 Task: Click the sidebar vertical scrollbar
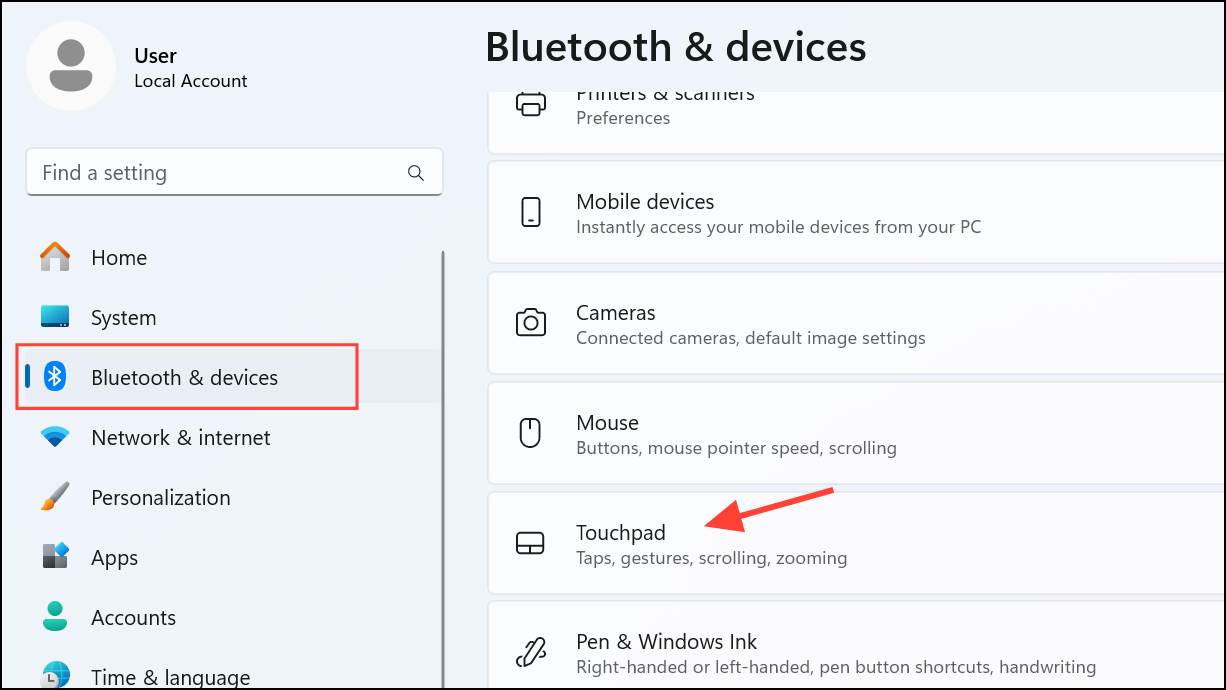(443, 470)
